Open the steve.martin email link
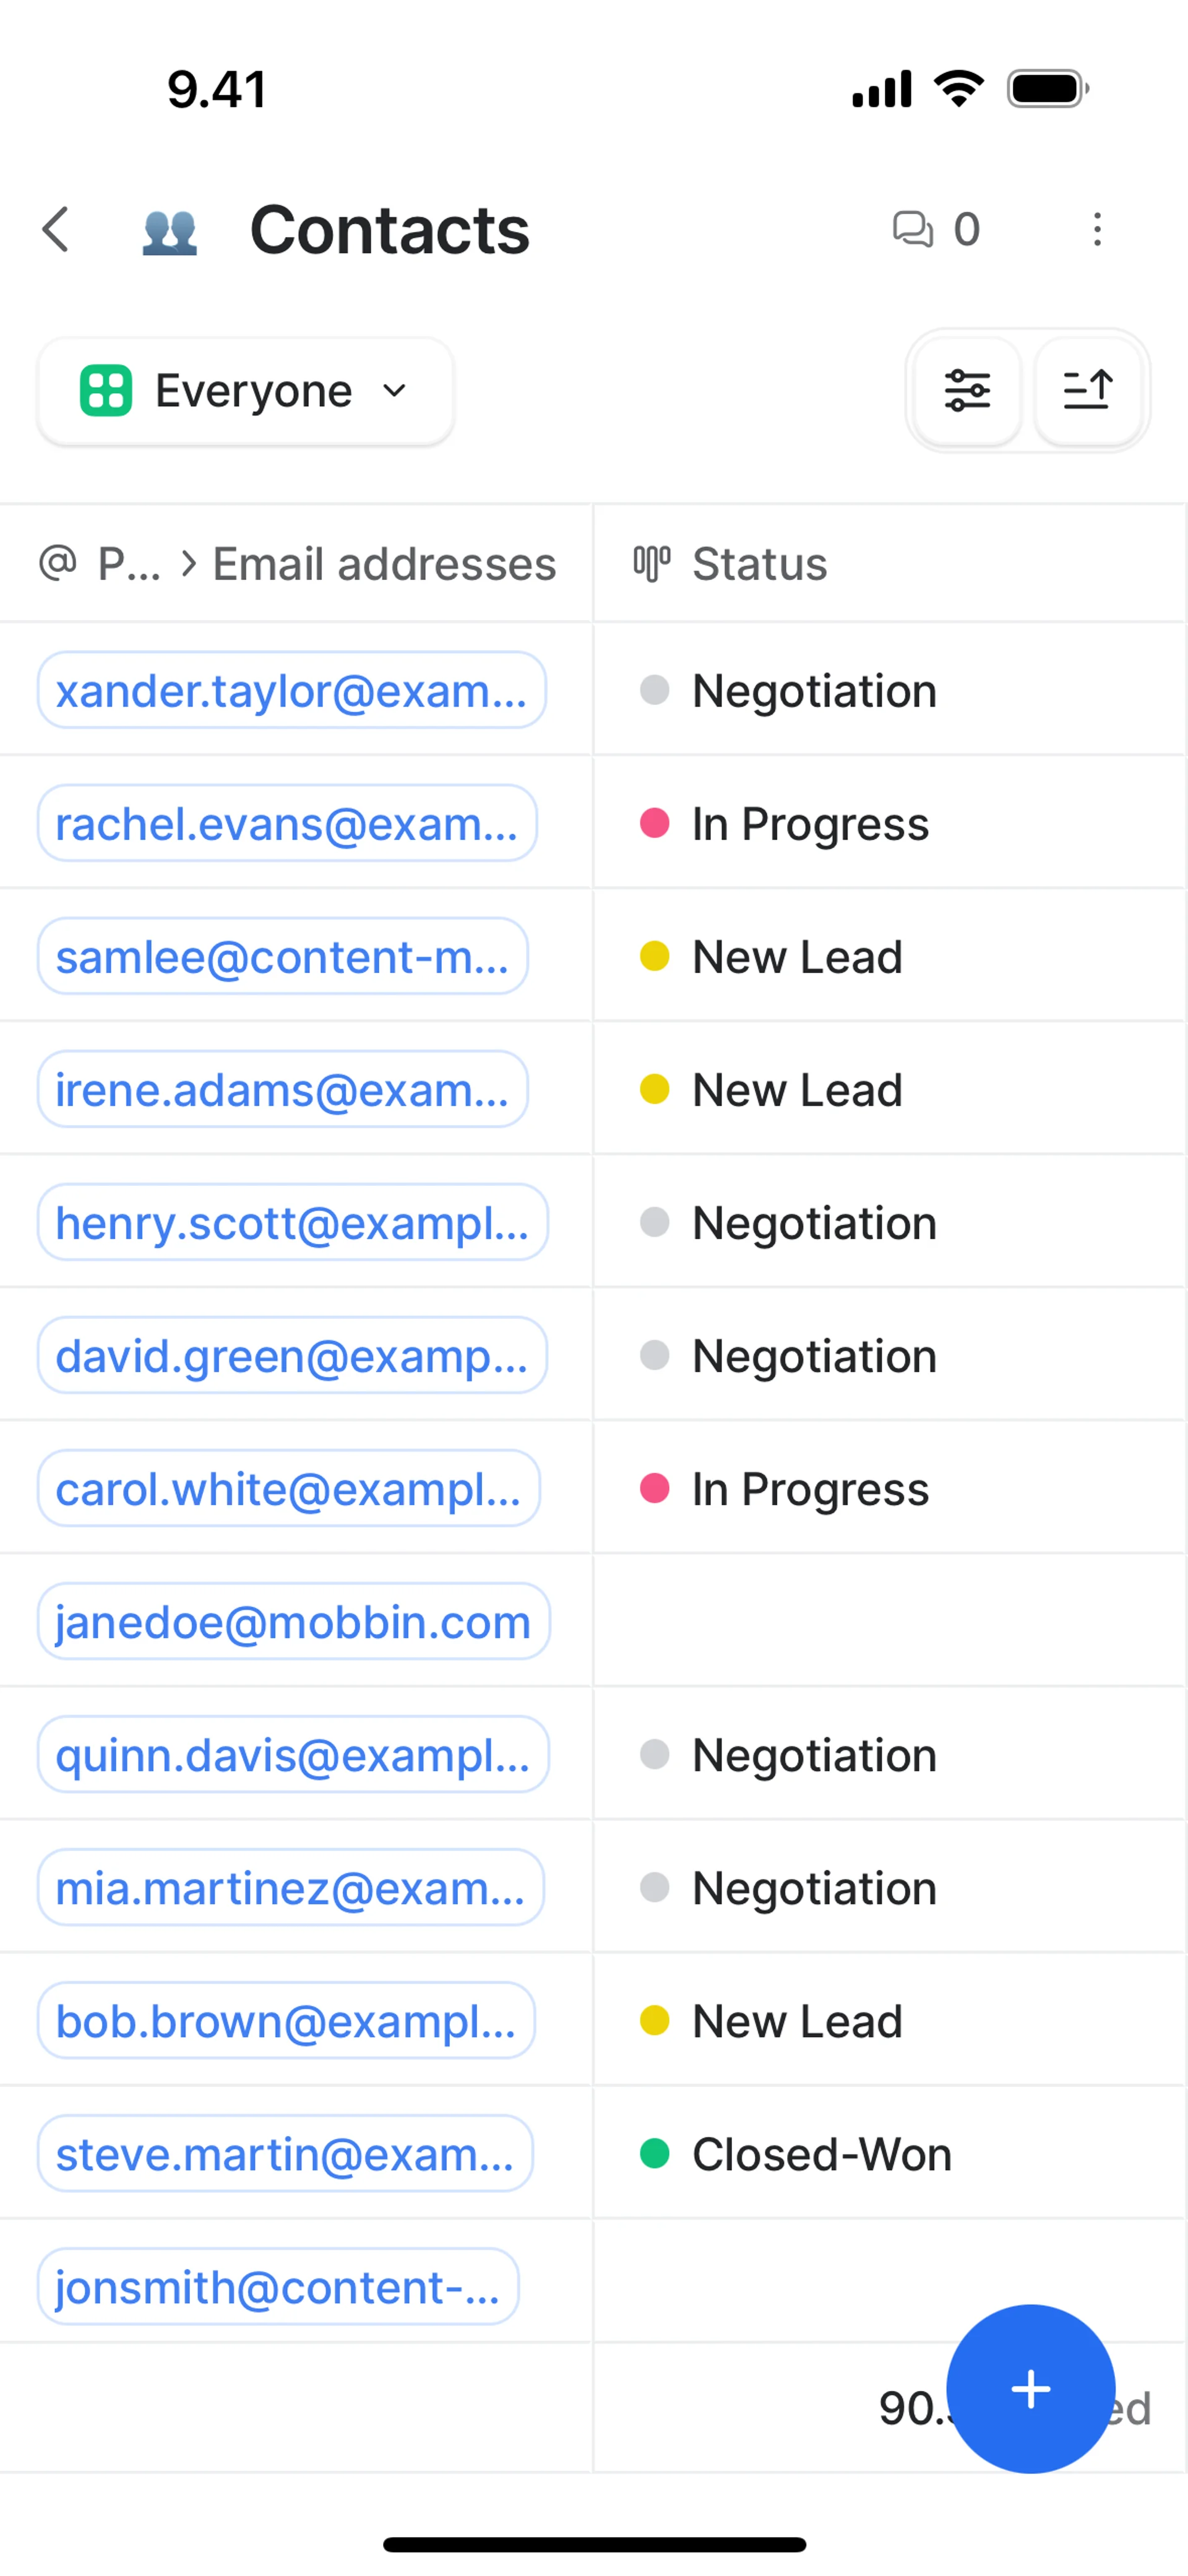 [285, 2154]
